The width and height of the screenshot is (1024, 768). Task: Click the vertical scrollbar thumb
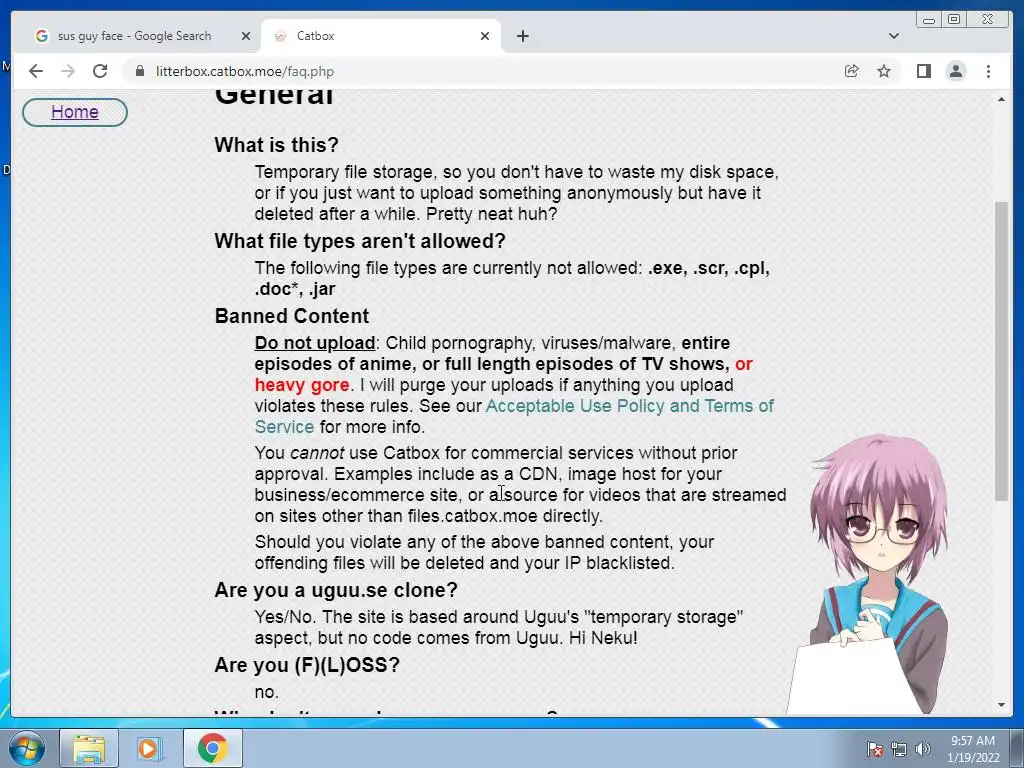click(1001, 351)
